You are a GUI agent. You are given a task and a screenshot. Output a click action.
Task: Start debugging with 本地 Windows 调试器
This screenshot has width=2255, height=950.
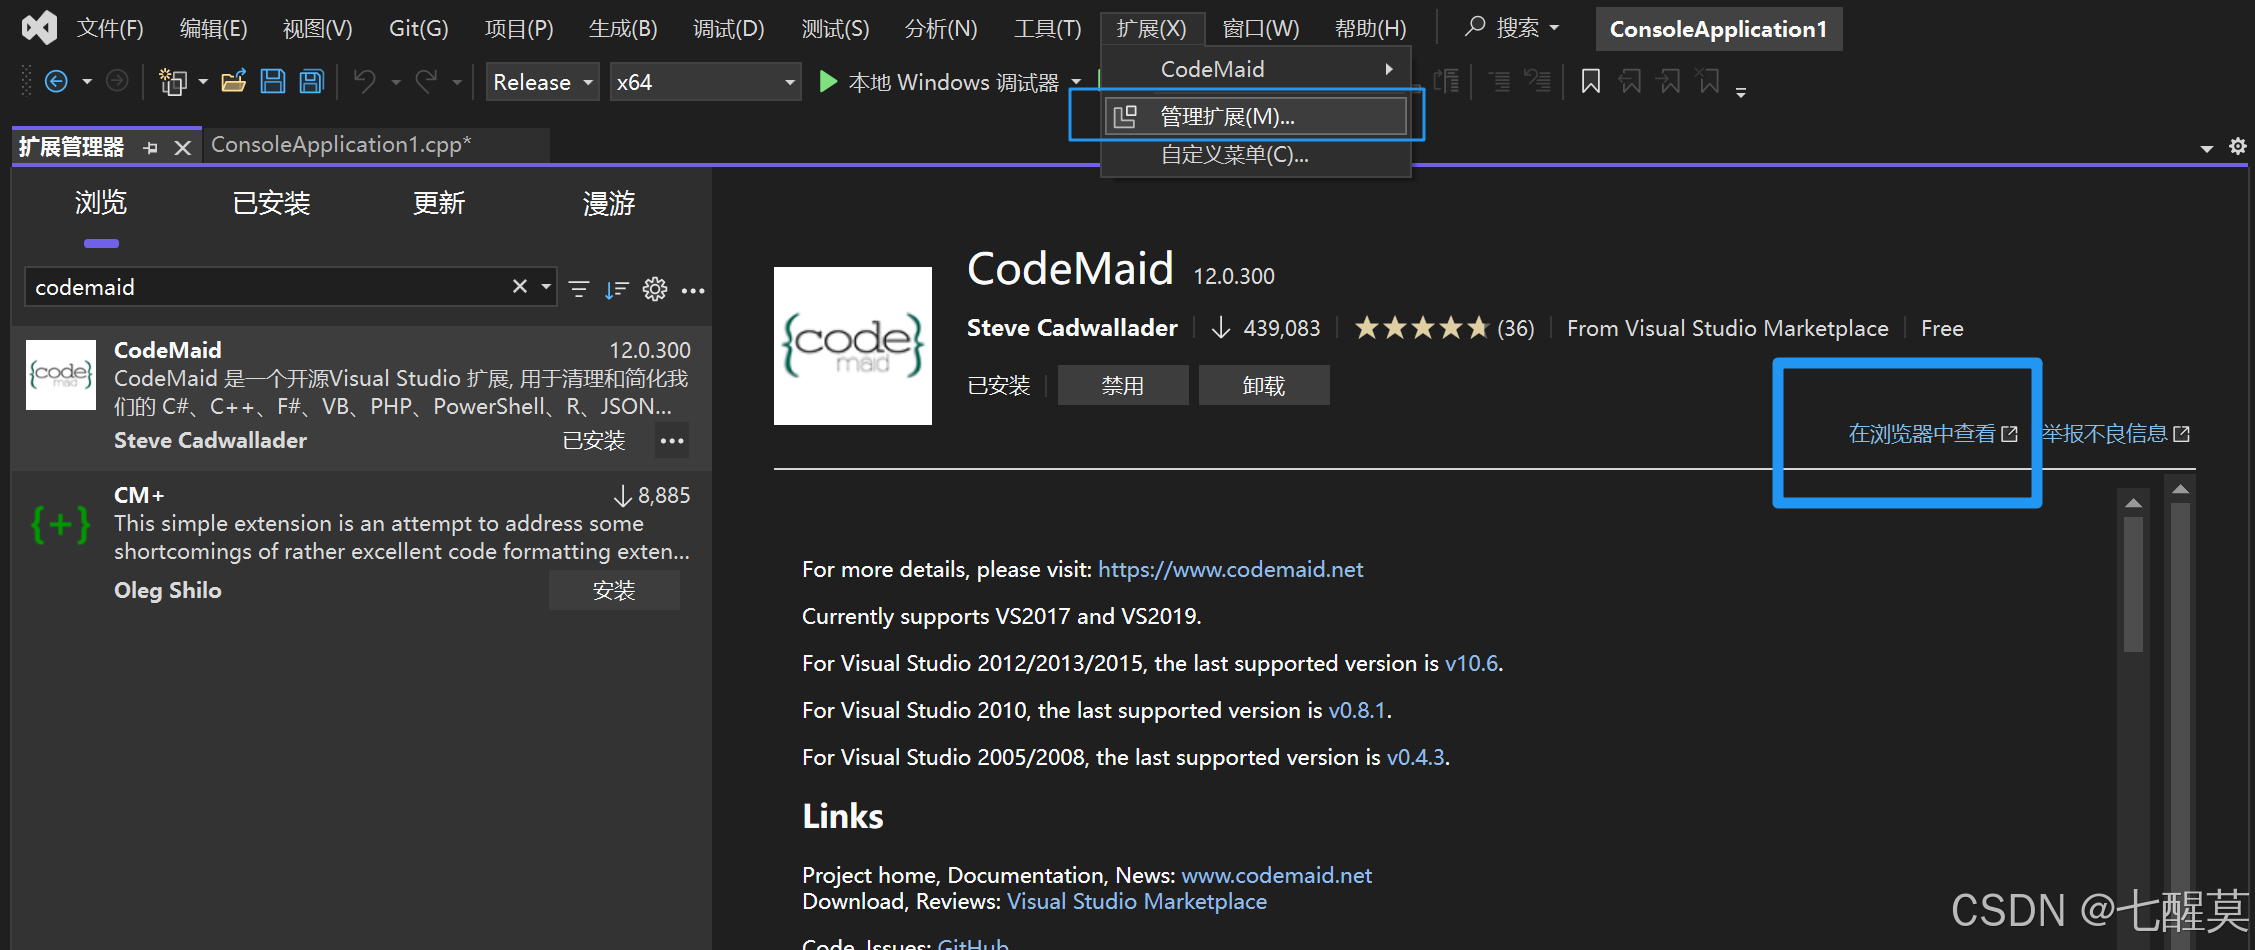click(x=940, y=81)
